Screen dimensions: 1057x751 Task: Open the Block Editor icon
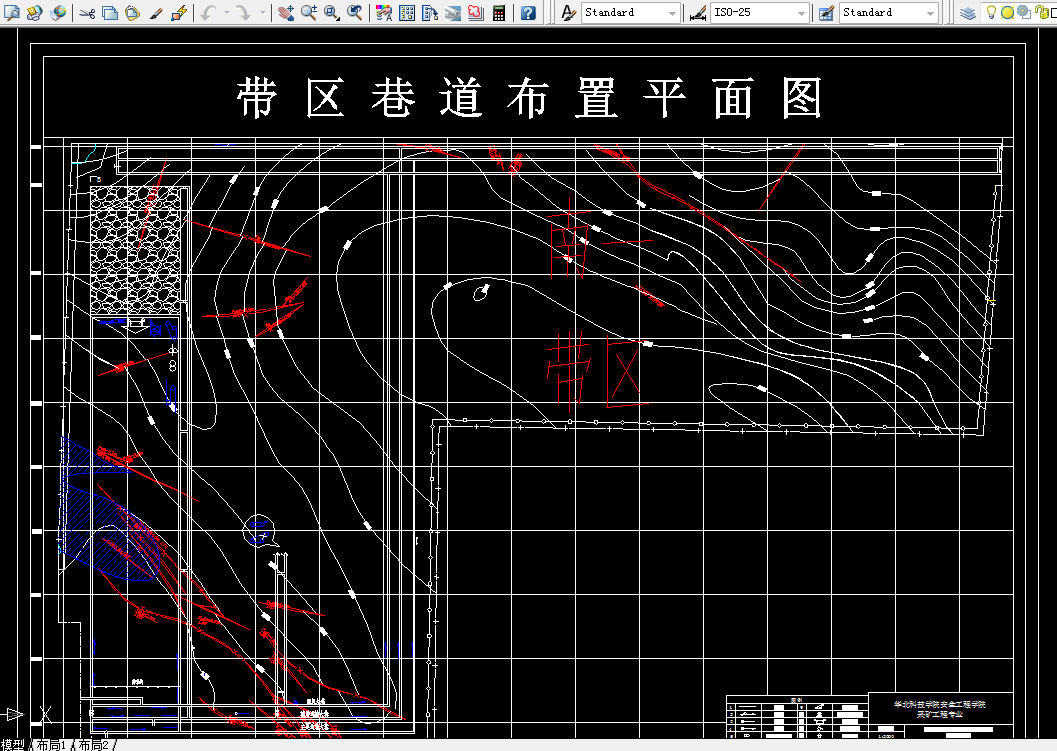pos(179,12)
